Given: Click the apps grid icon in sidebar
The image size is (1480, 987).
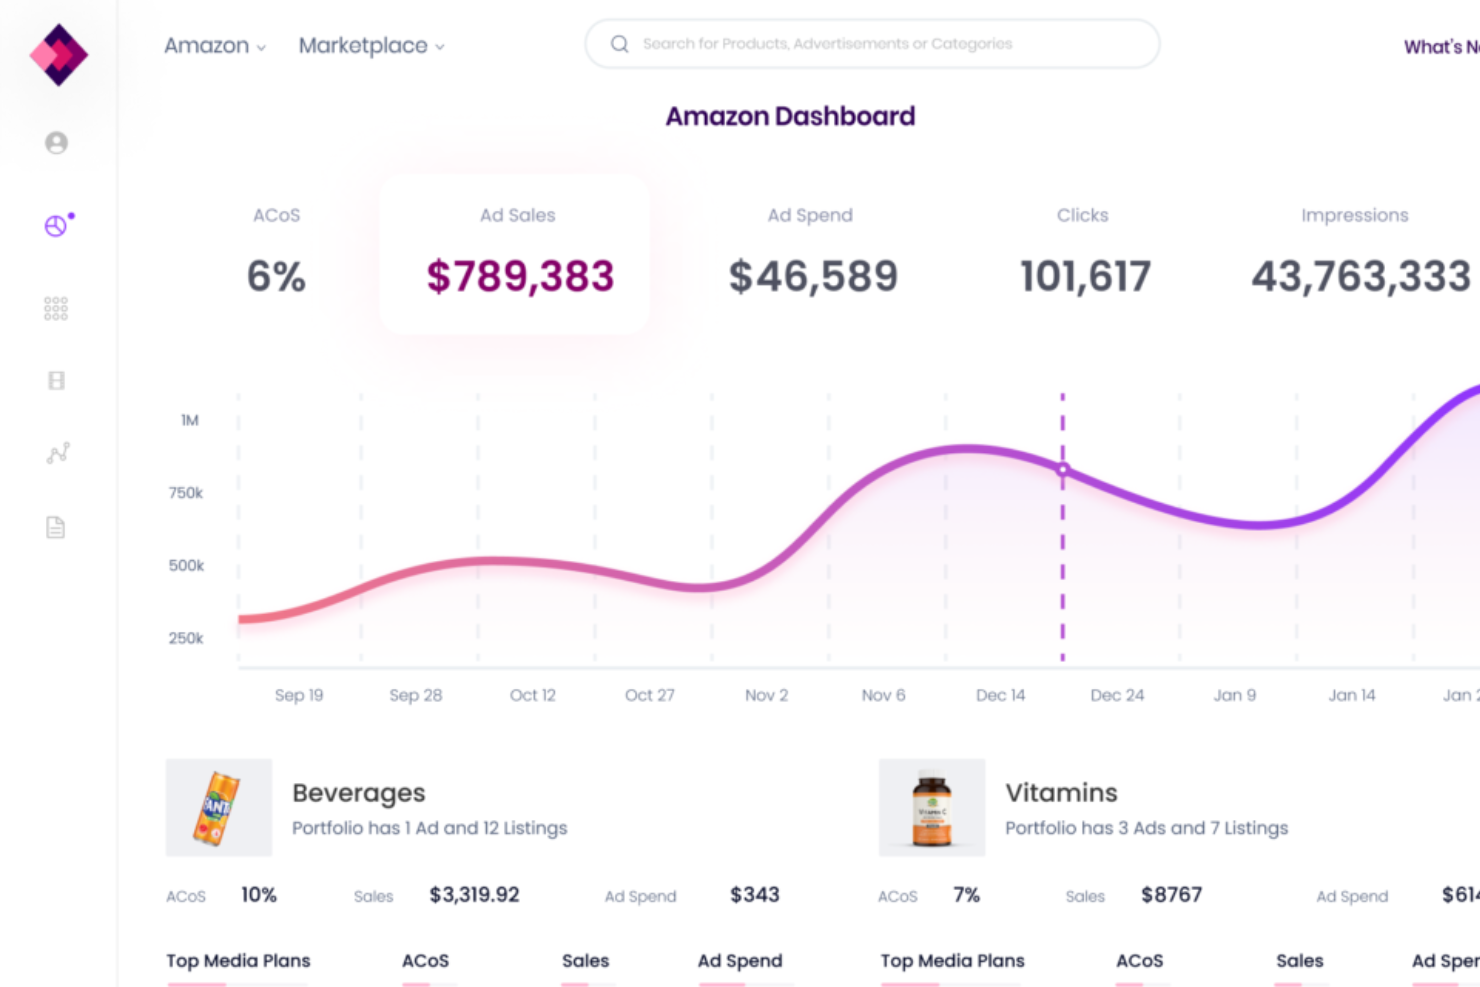Looking at the screenshot, I should [55, 308].
